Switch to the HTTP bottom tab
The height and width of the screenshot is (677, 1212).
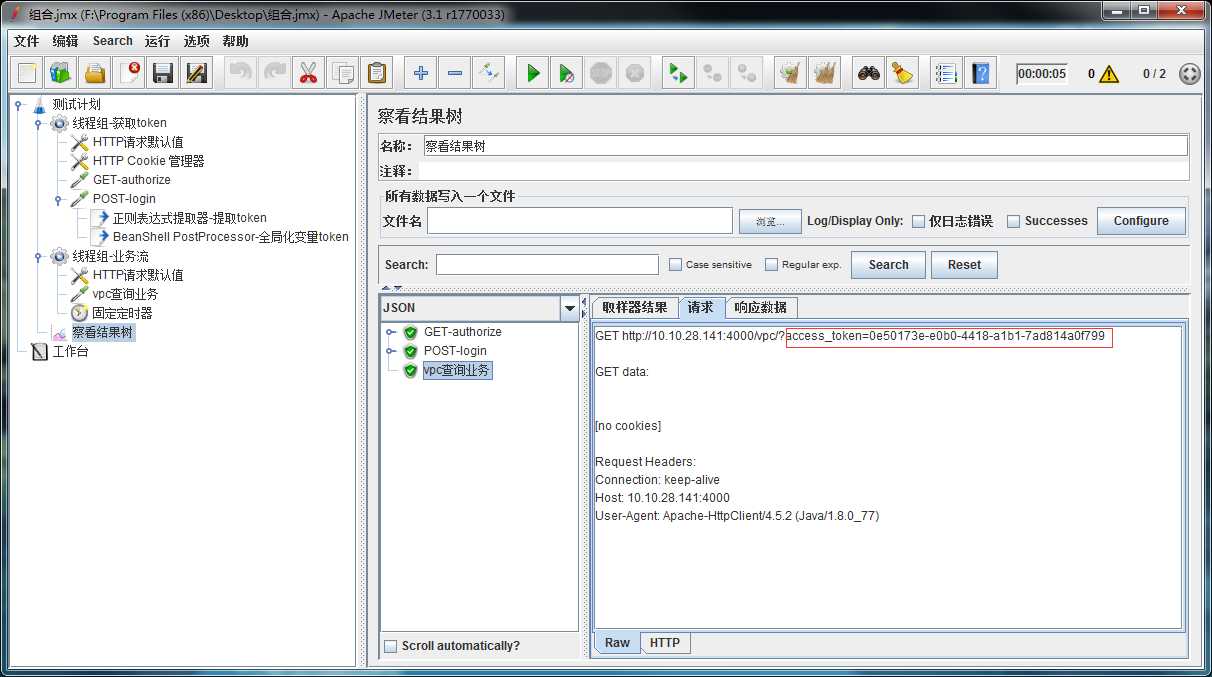coord(665,643)
